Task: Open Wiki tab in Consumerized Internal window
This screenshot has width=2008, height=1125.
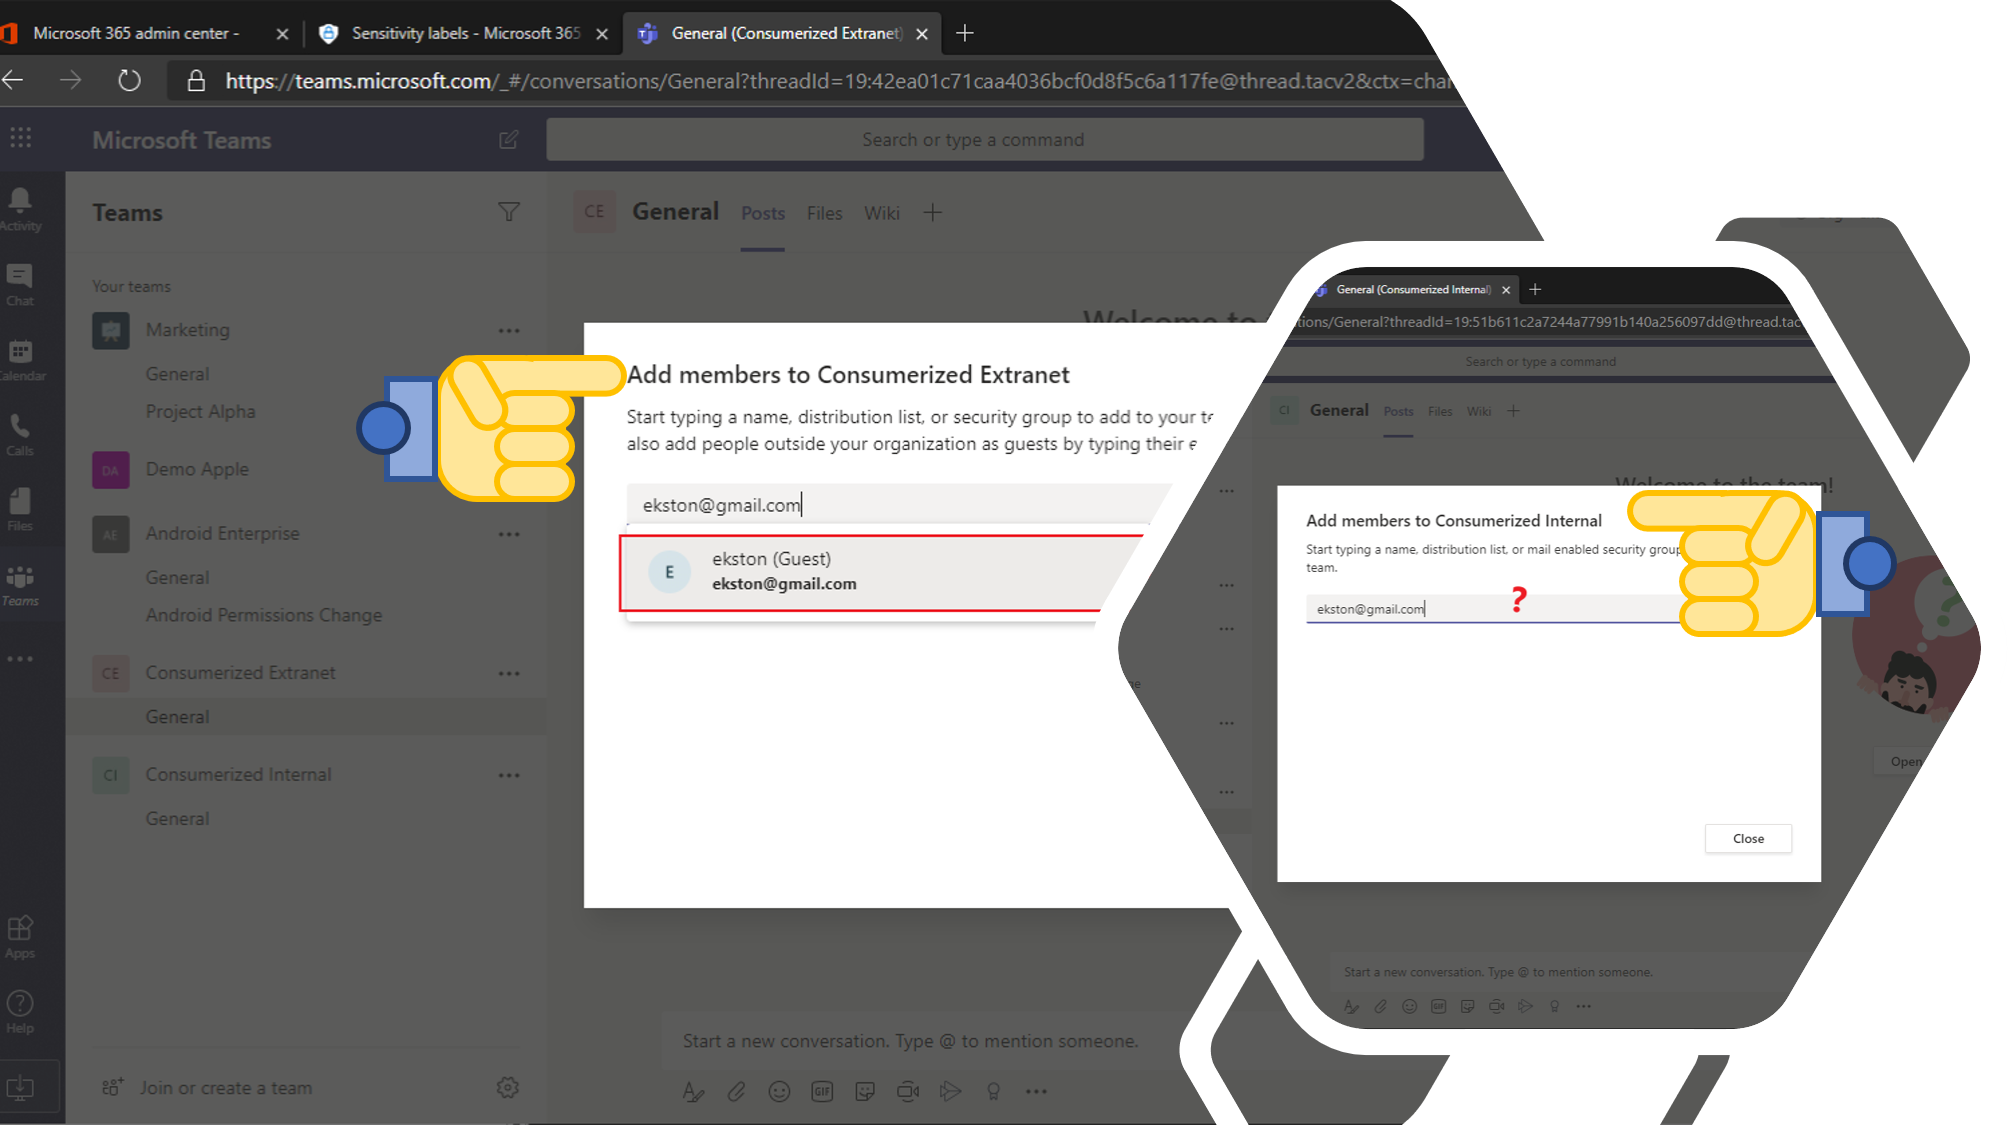Action: pyautogui.click(x=1479, y=411)
